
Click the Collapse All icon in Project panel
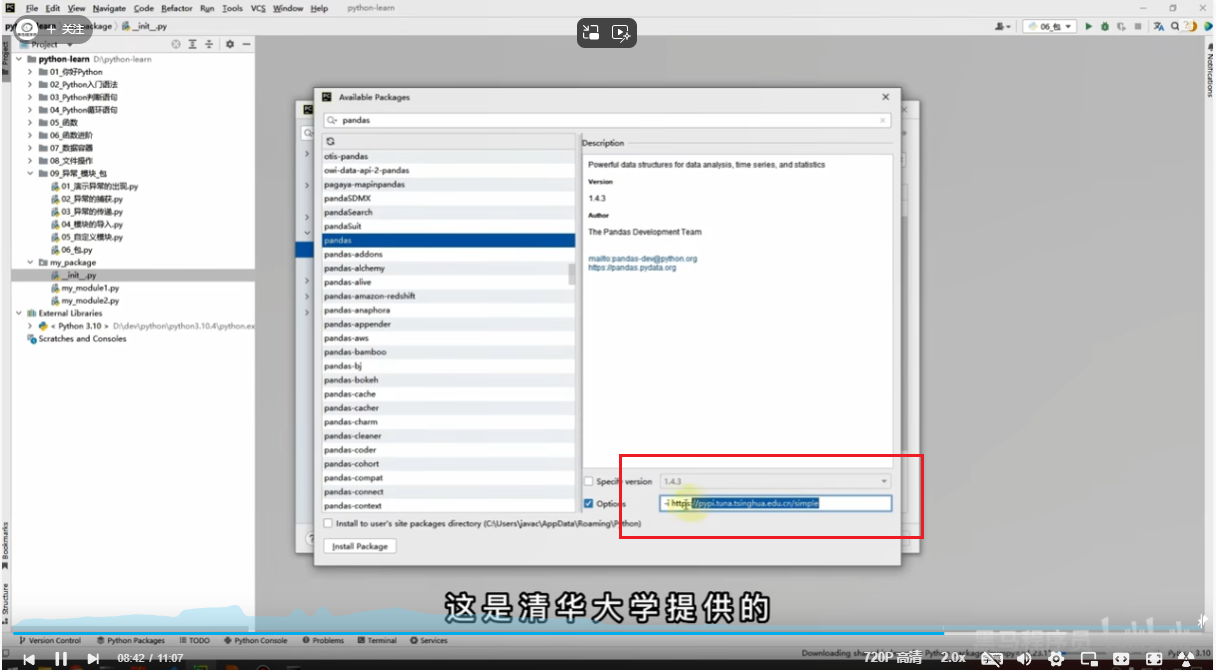point(209,44)
